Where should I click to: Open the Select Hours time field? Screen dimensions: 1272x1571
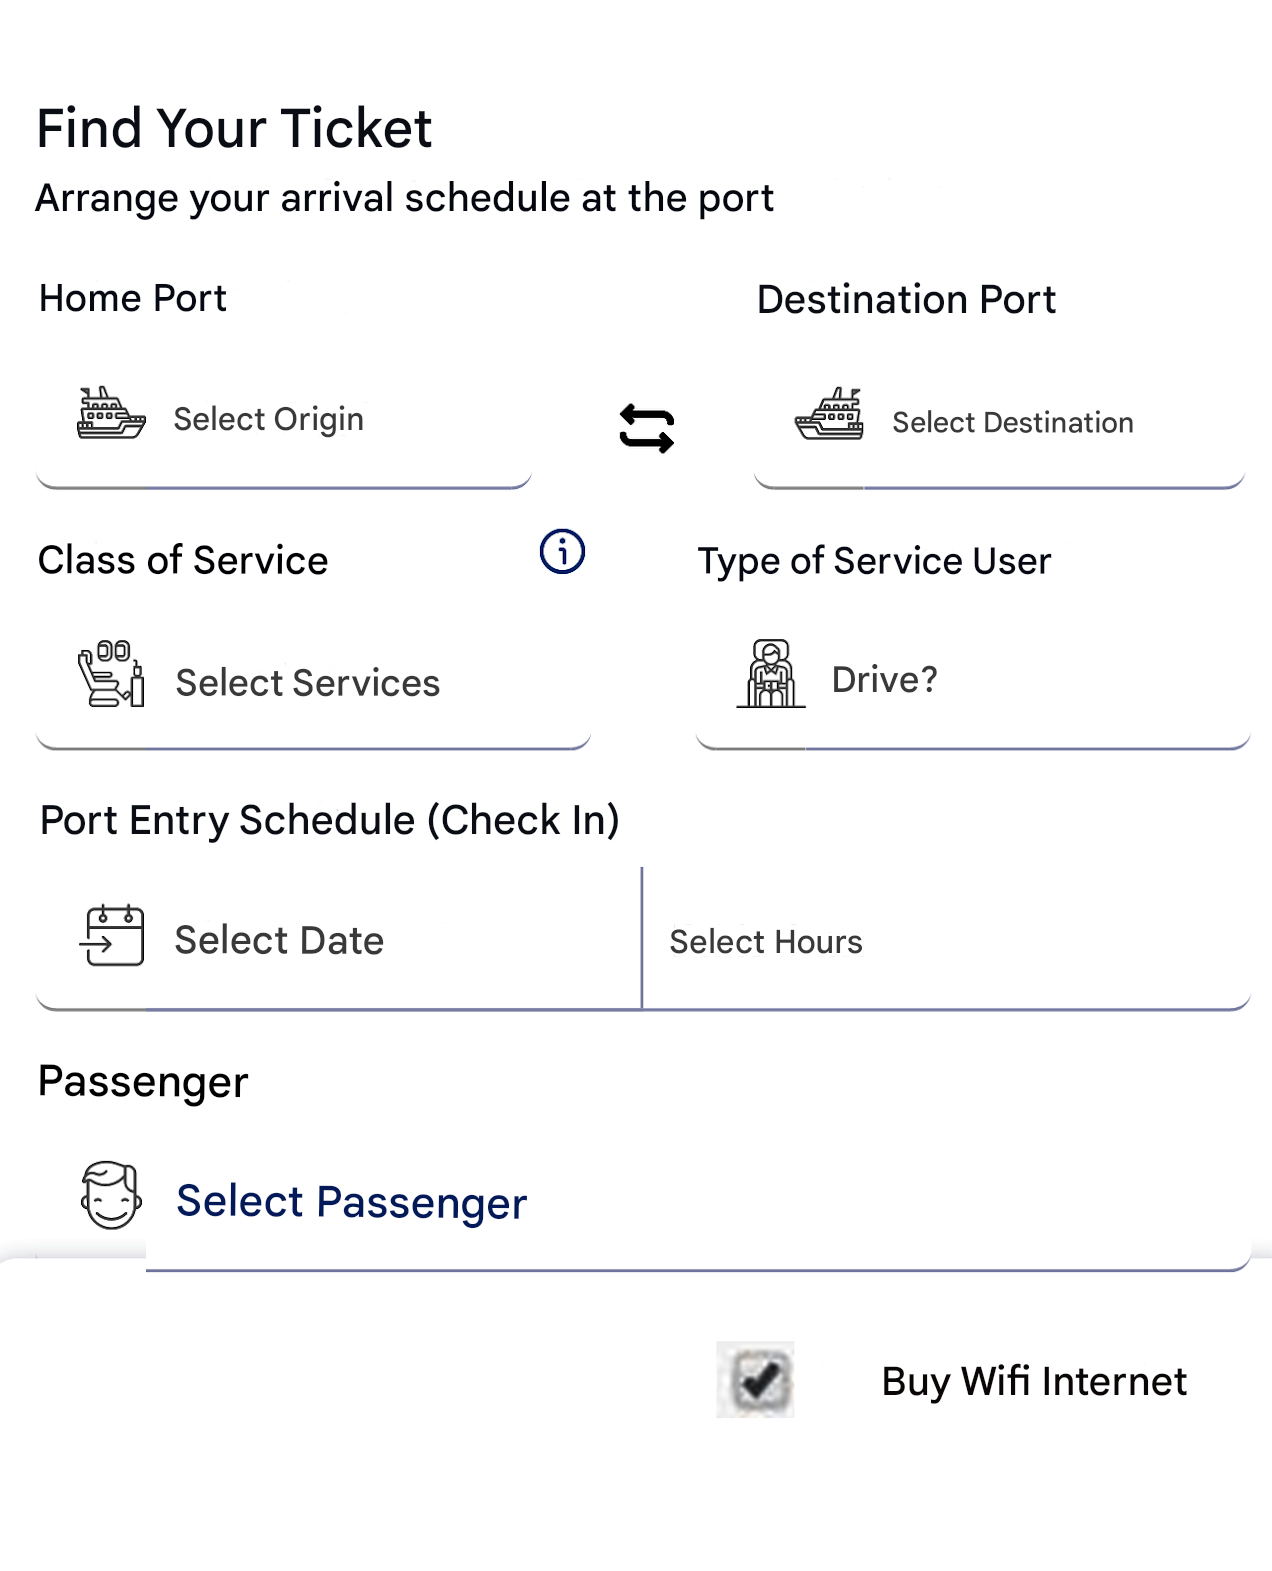click(x=766, y=942)
